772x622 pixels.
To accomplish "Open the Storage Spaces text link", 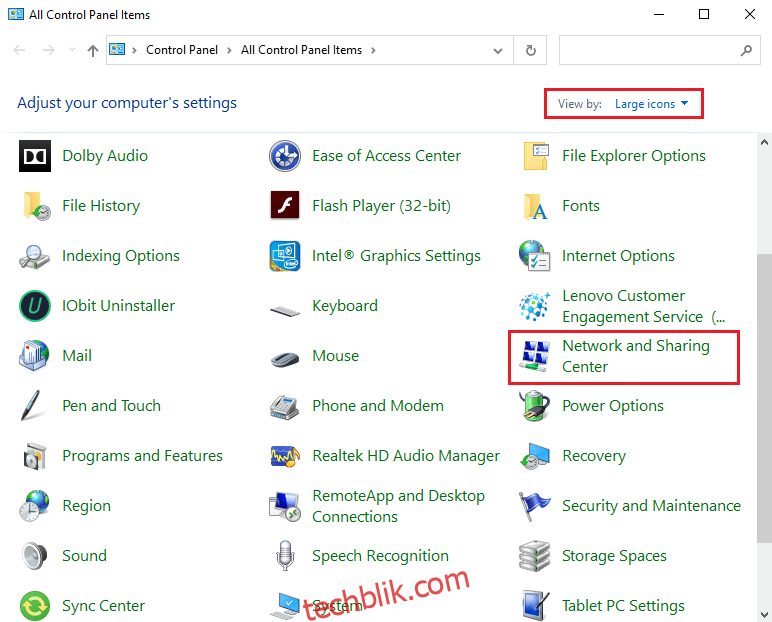I will (x=614, y=556).
